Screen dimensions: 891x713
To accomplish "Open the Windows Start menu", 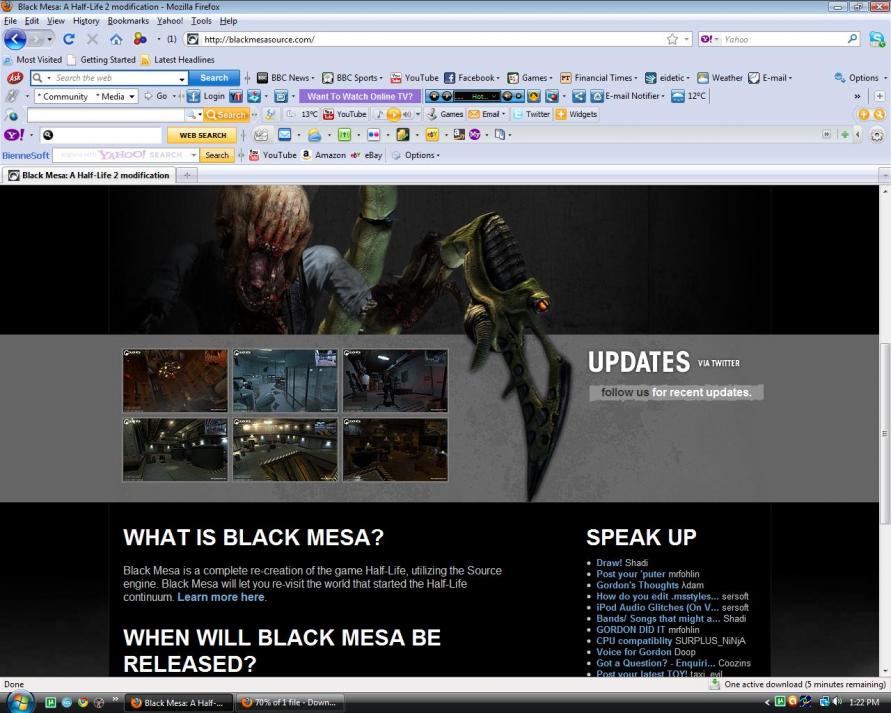I will [20, 701].
